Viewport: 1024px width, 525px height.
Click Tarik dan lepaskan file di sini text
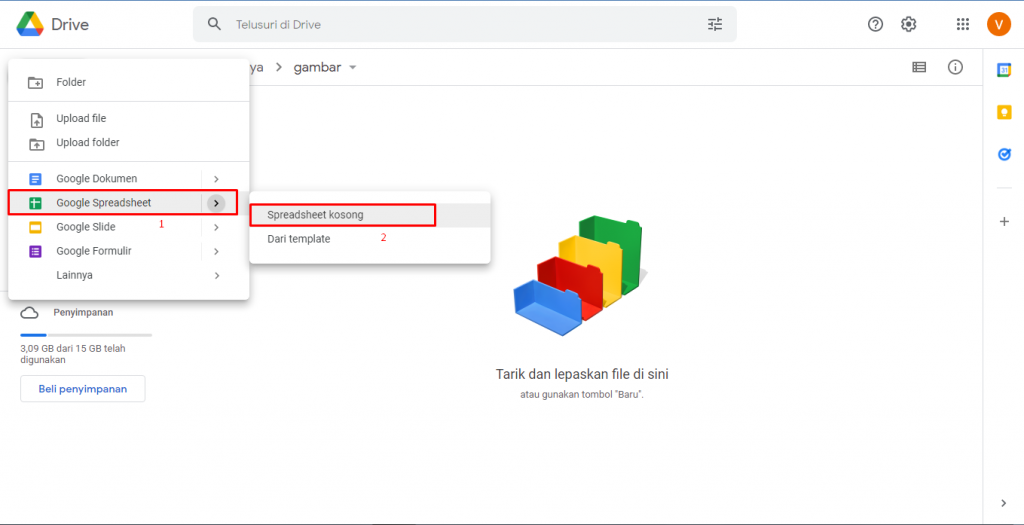pos(582,374)
